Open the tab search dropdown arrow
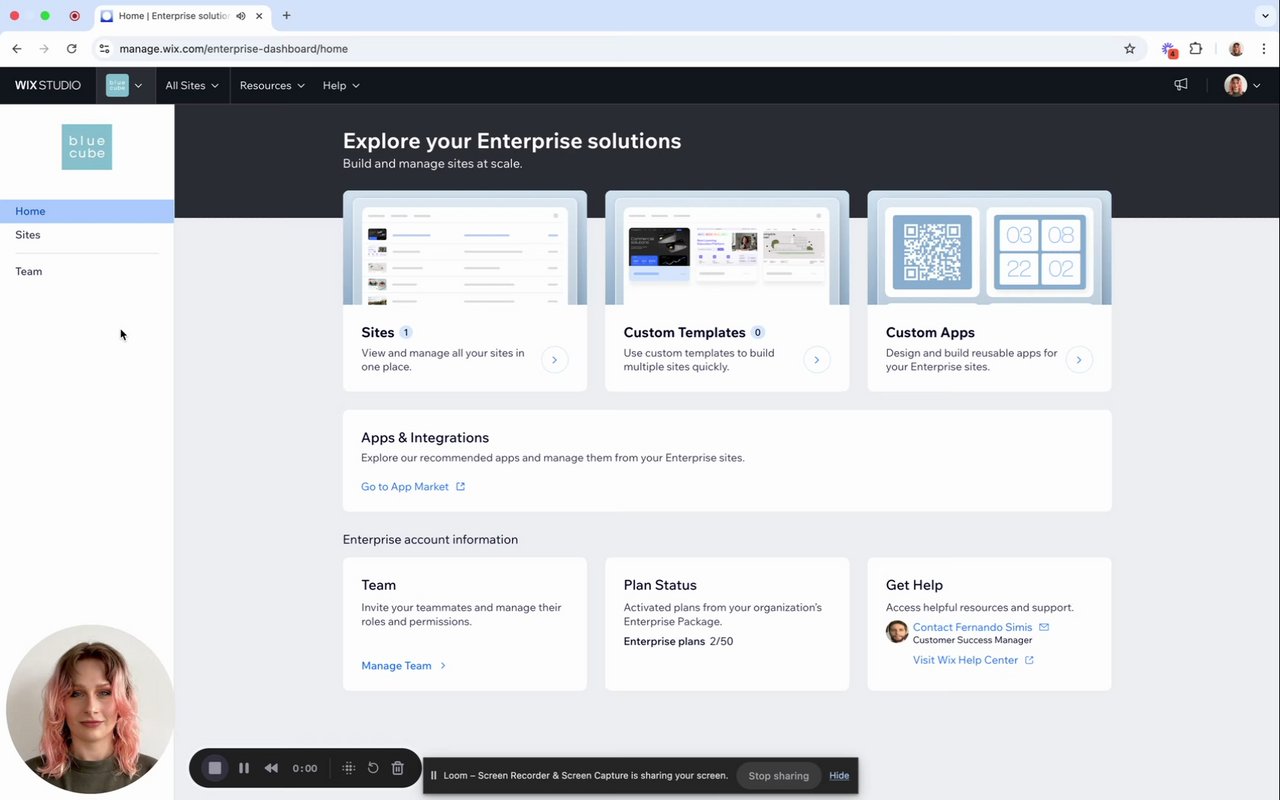This screenshot has height=800, width=1280. [x=1264, y=16]
